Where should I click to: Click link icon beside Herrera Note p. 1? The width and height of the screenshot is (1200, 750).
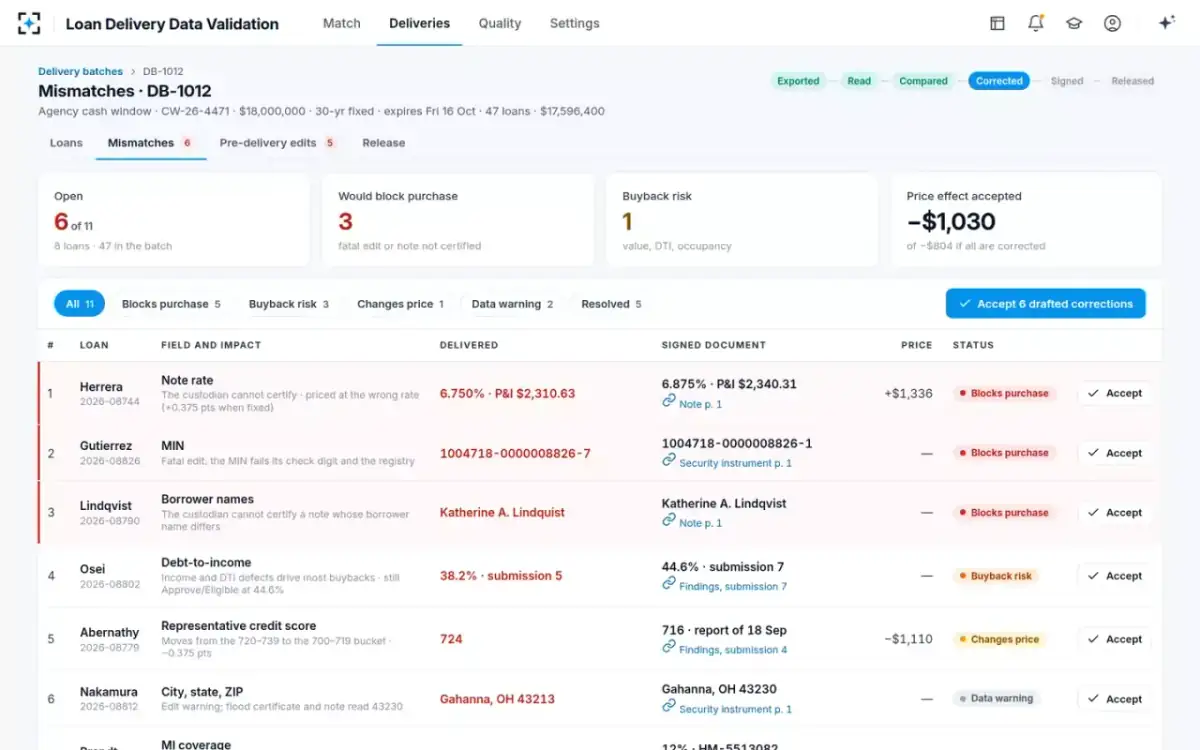pos(668,401)
